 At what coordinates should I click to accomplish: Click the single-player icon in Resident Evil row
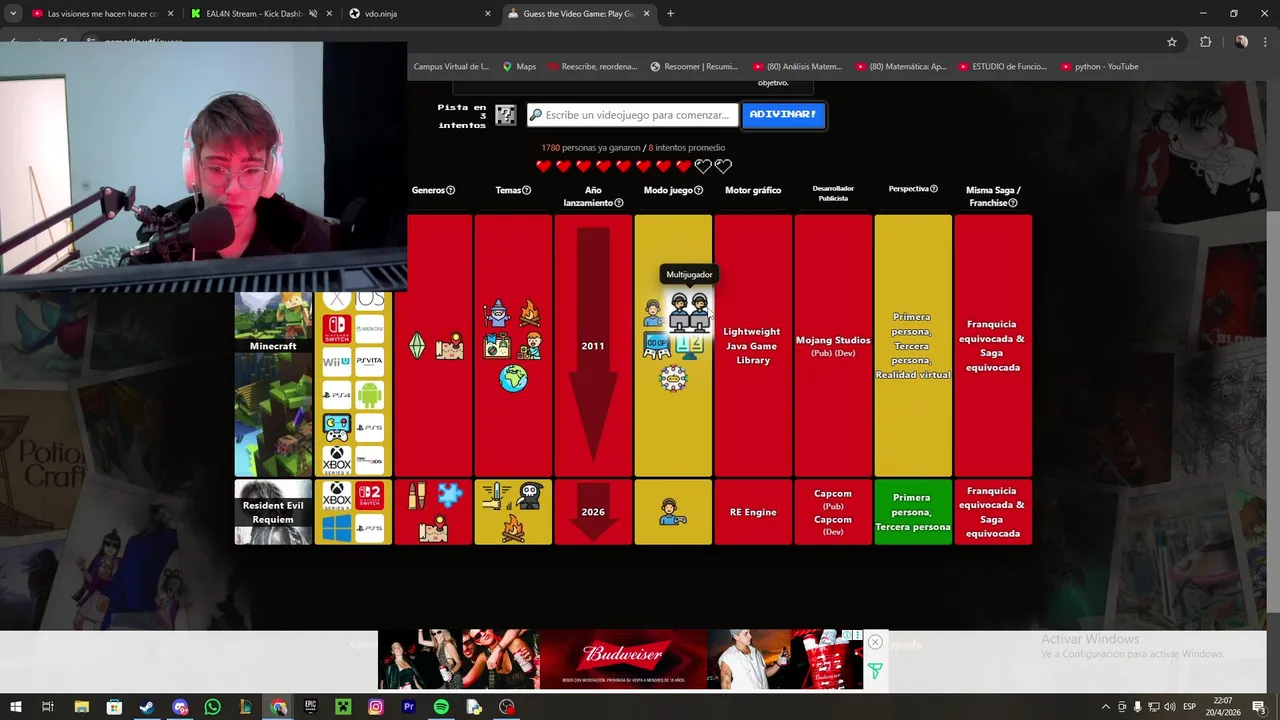pos(673,512)
